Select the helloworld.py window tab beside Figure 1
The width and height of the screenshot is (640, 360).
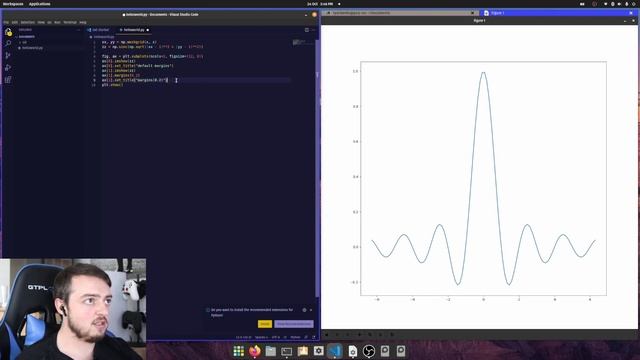click(400, 13)
